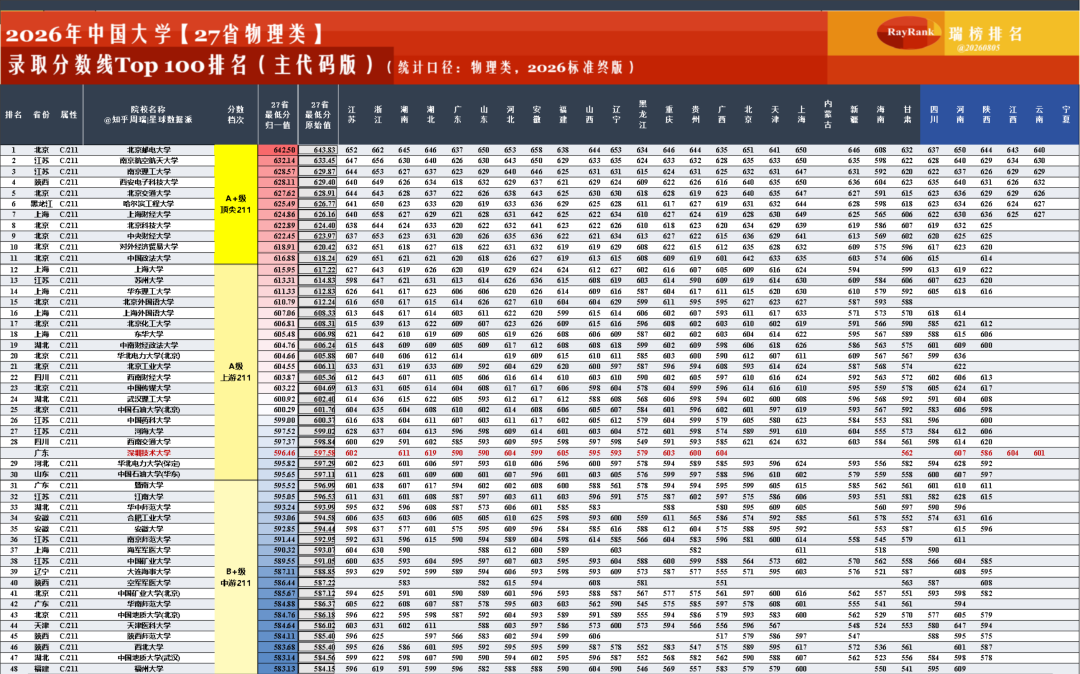1080x674 pixels.
Task: Select the 内蒙古 province column header
Action: point(827,114)
